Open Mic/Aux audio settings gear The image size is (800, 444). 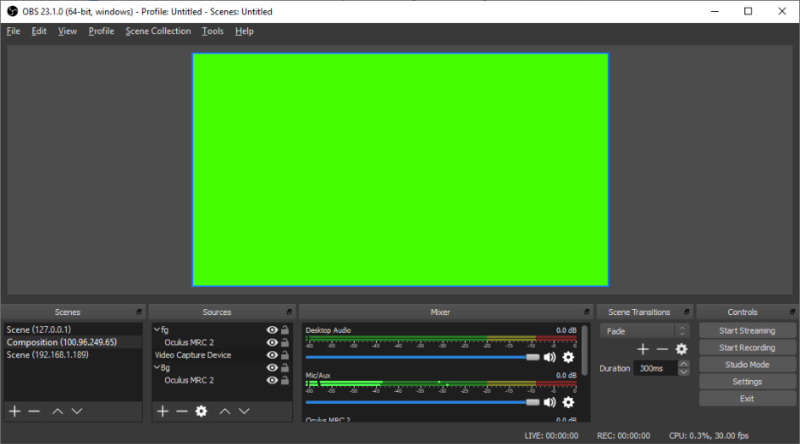pyautogui.click(x=568, y=402)
